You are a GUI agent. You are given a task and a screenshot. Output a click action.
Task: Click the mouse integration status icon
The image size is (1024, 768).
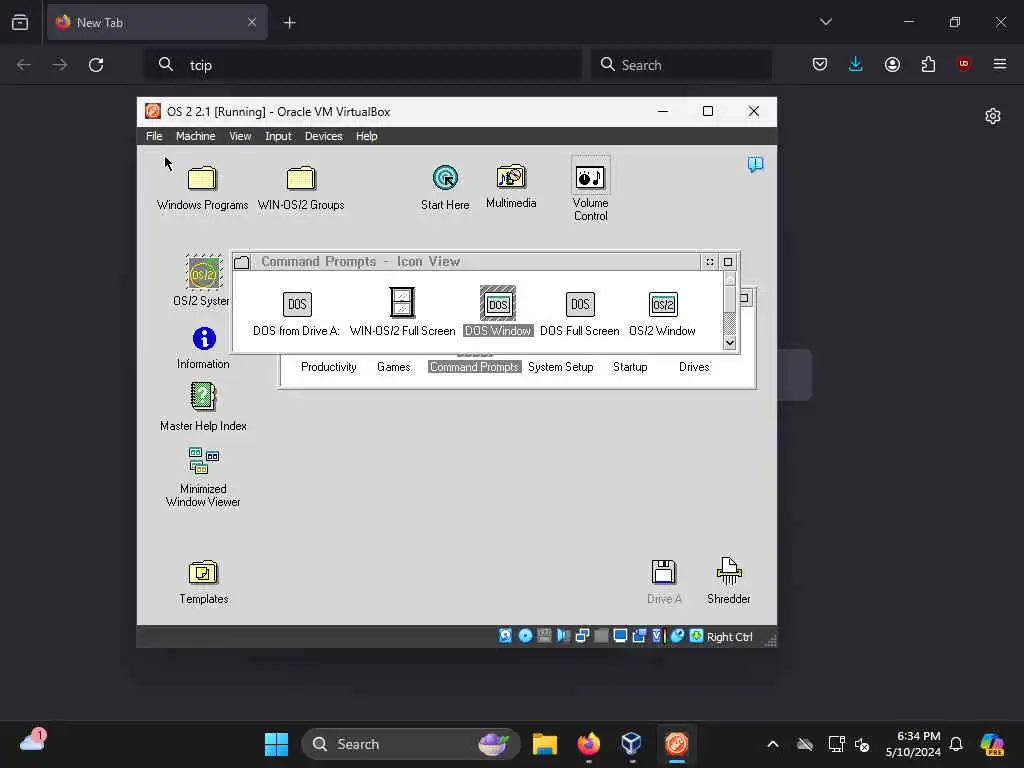(677, 636)
